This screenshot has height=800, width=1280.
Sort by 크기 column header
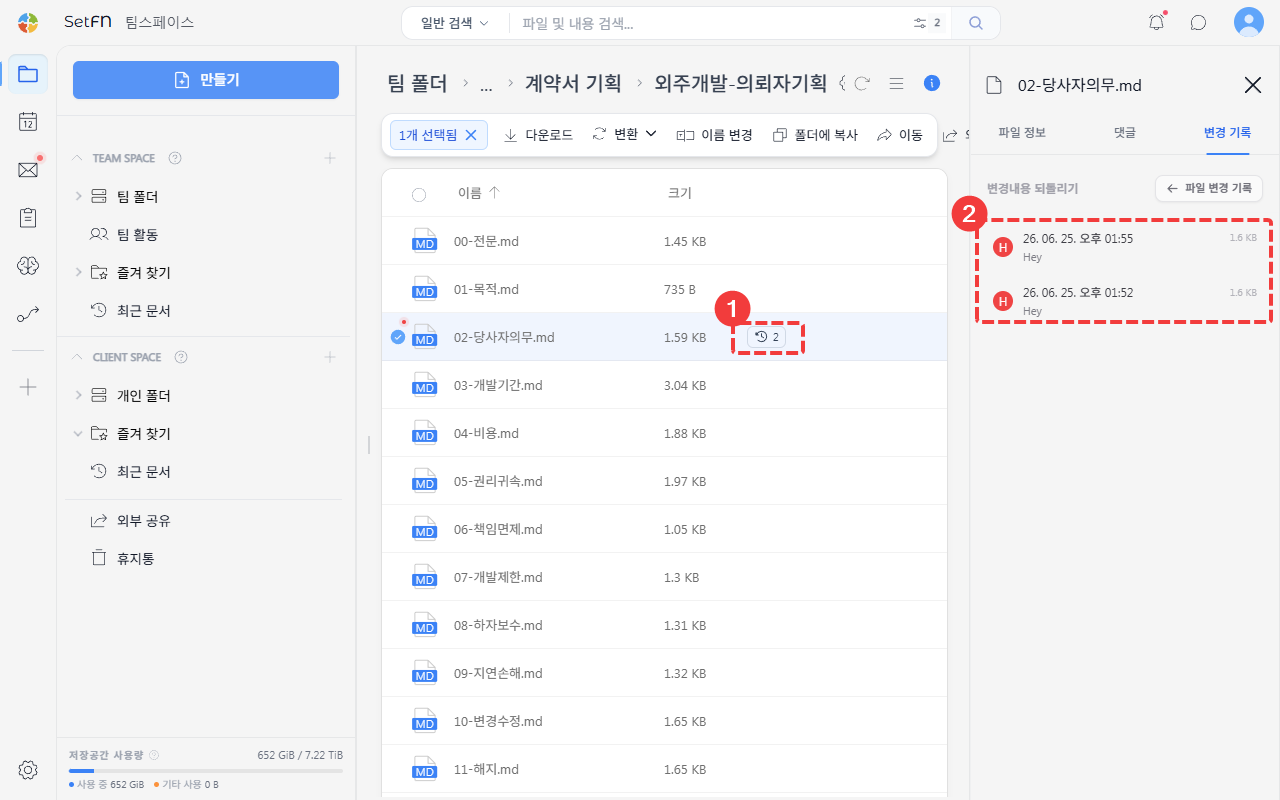pyautogui.click(x=679, y=193)
